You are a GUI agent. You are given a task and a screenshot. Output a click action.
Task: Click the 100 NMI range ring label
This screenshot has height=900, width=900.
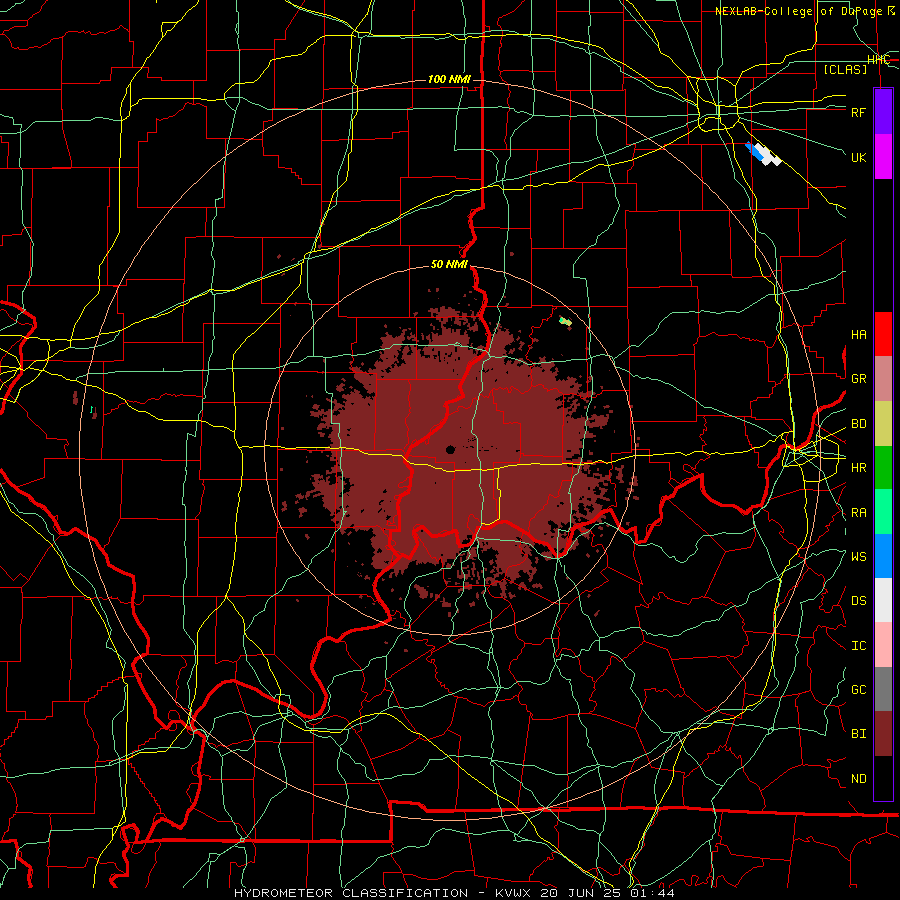(449, 79)
